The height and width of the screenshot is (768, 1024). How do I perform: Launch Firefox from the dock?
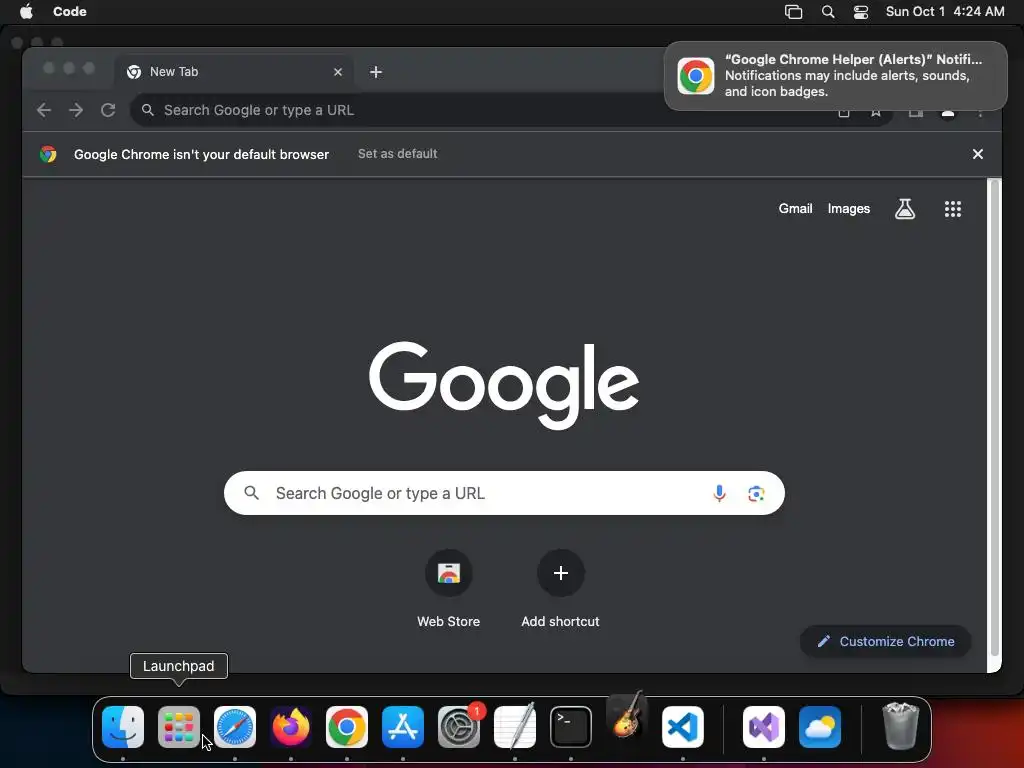point(291,727)
